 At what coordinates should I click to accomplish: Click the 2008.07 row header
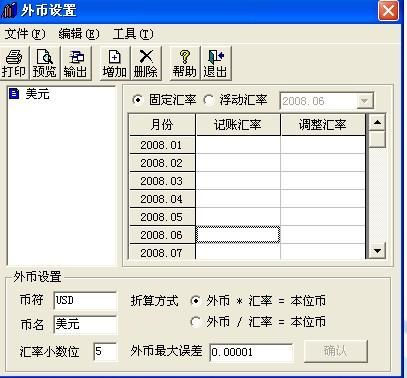162,252
